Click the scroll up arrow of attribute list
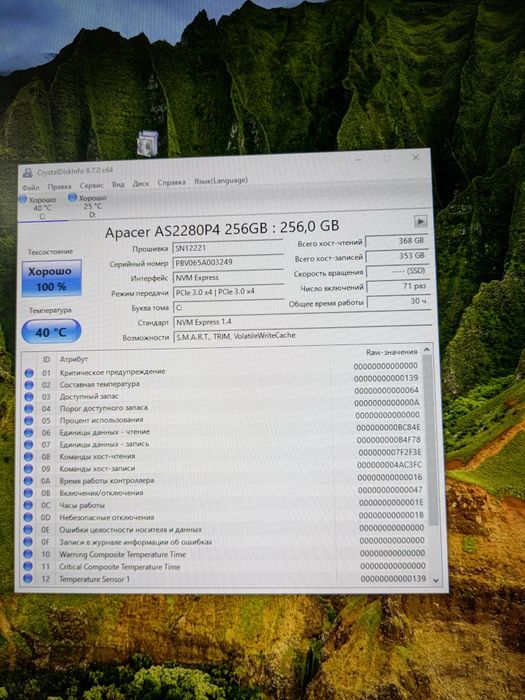Screen dimensions: 525x700 tap(426, 350)
